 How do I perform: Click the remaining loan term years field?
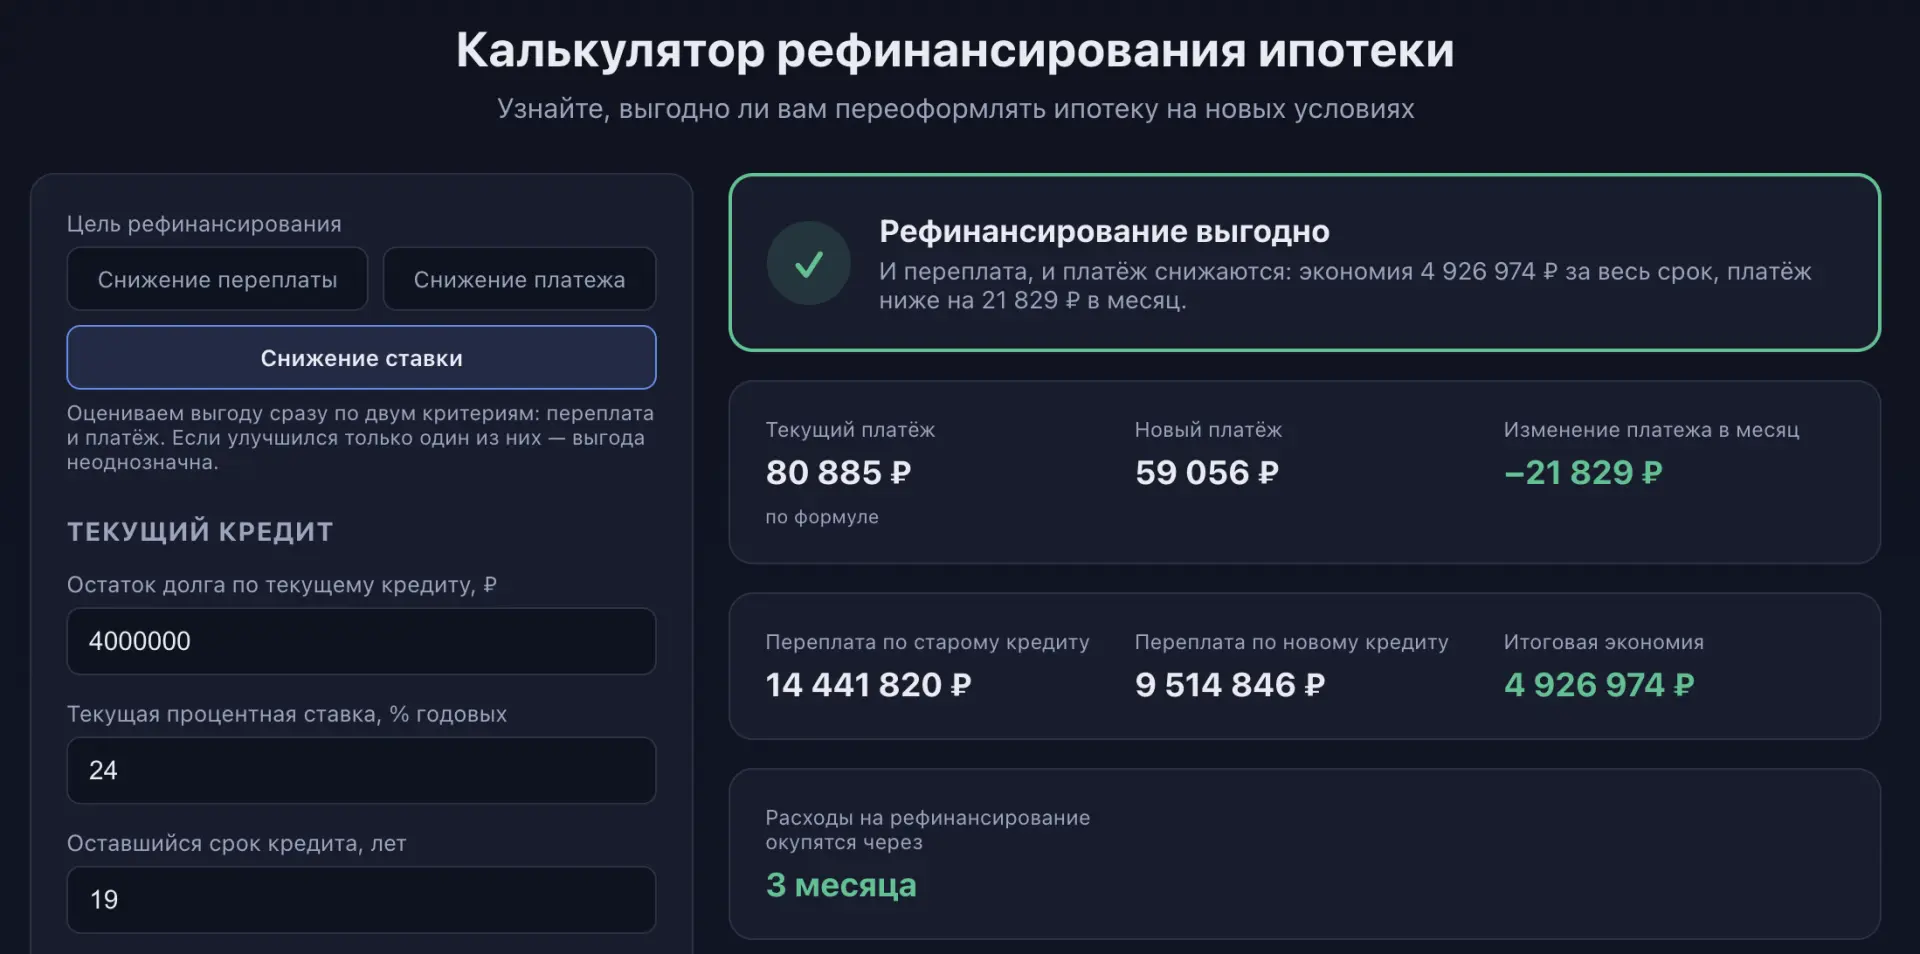pos(361,899)
